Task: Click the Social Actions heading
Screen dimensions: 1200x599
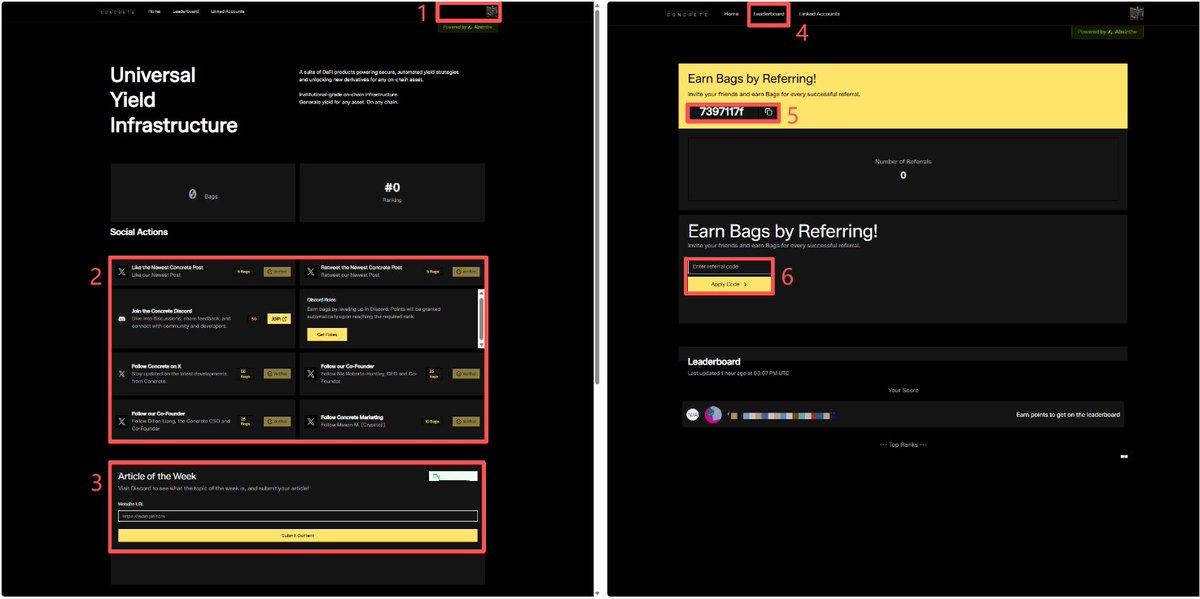Action: pyautogui.click(x=139, y=232)
